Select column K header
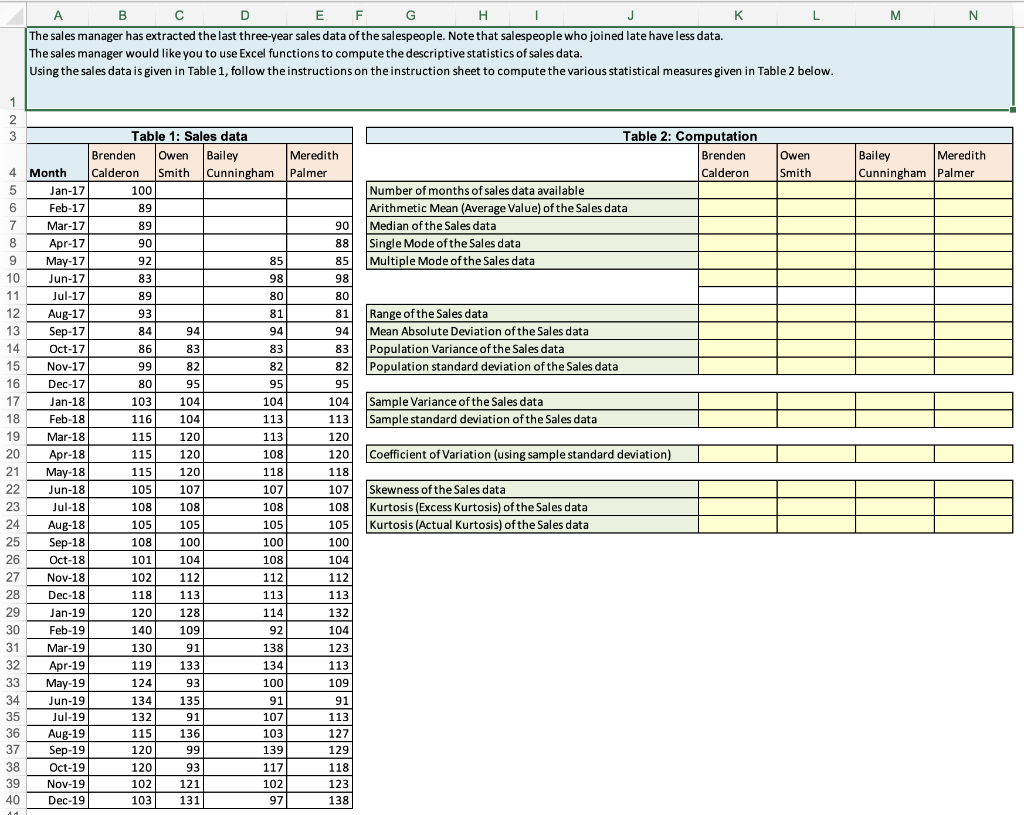The height and width of the screenshot is (815, 1024). click(x=737, y=15)
